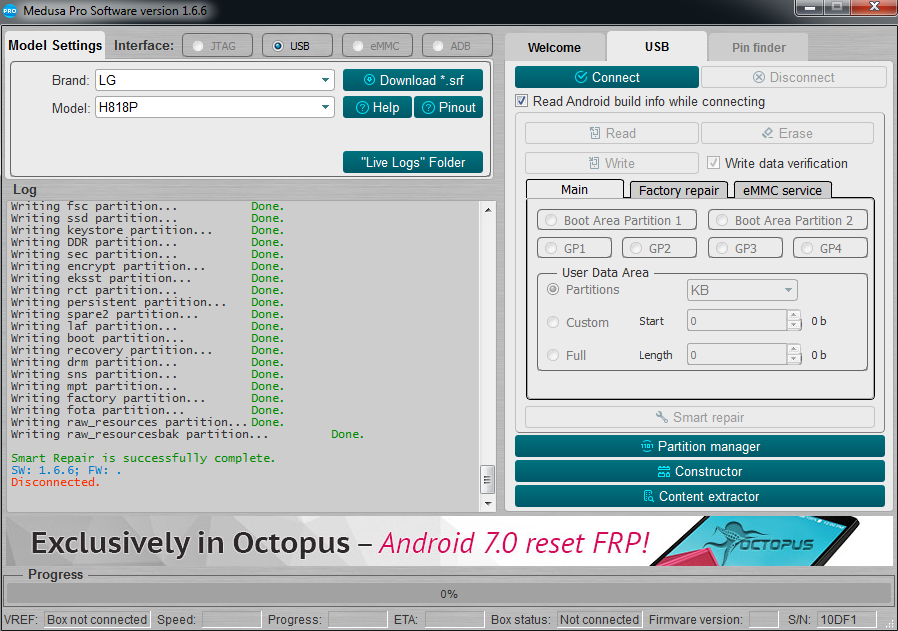Switch to the Main sub-tab
This screenshot has width=898, height=631.
click(574, 190)
